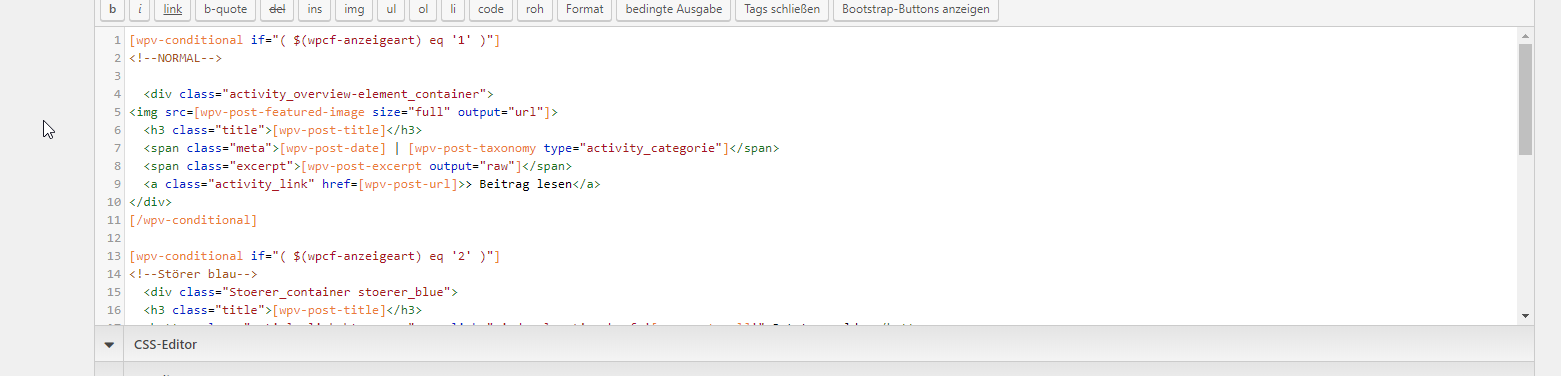Click 'Bootstrap-Buttons anzeigen' button

pos(915,10)
